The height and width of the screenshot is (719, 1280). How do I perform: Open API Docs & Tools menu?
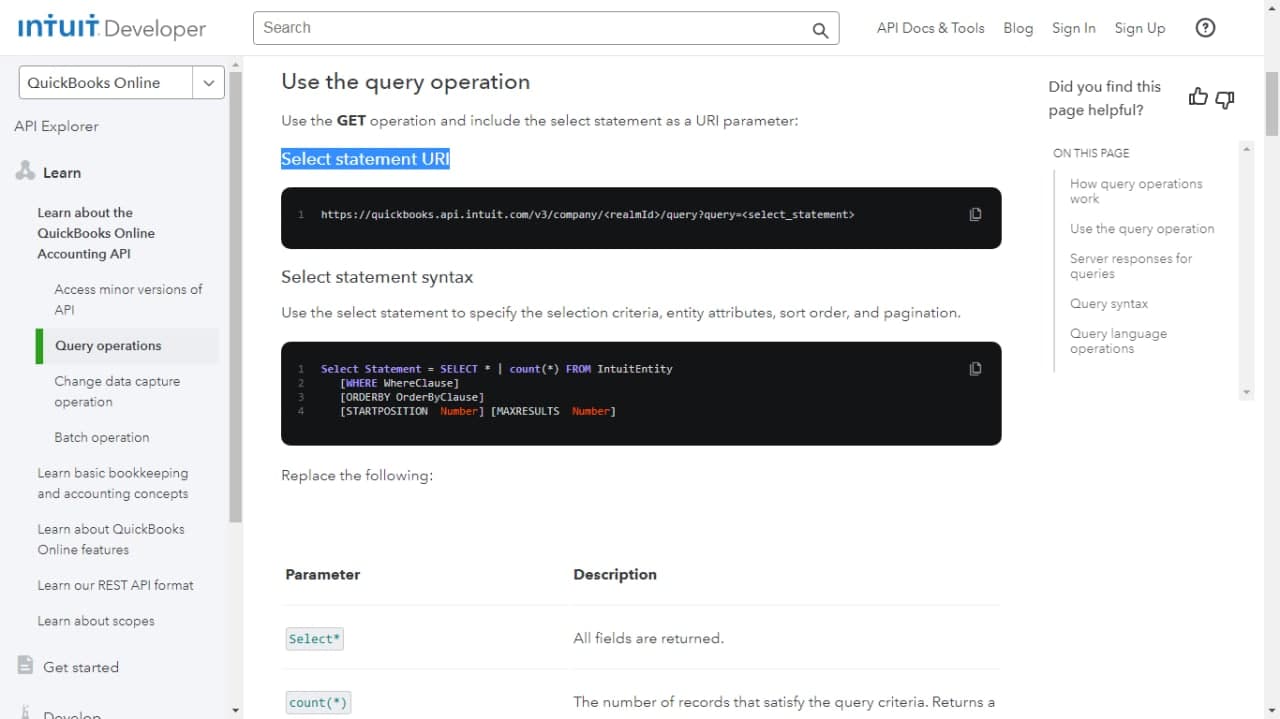click(931, 28)
